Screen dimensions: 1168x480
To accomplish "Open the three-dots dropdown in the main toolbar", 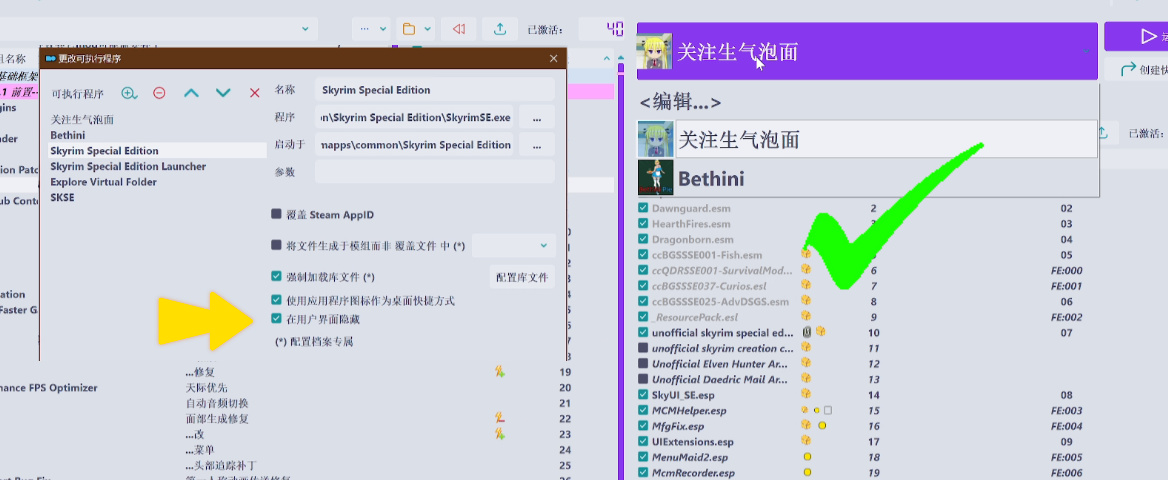I will pyautogui.click(x=372, y=29).
